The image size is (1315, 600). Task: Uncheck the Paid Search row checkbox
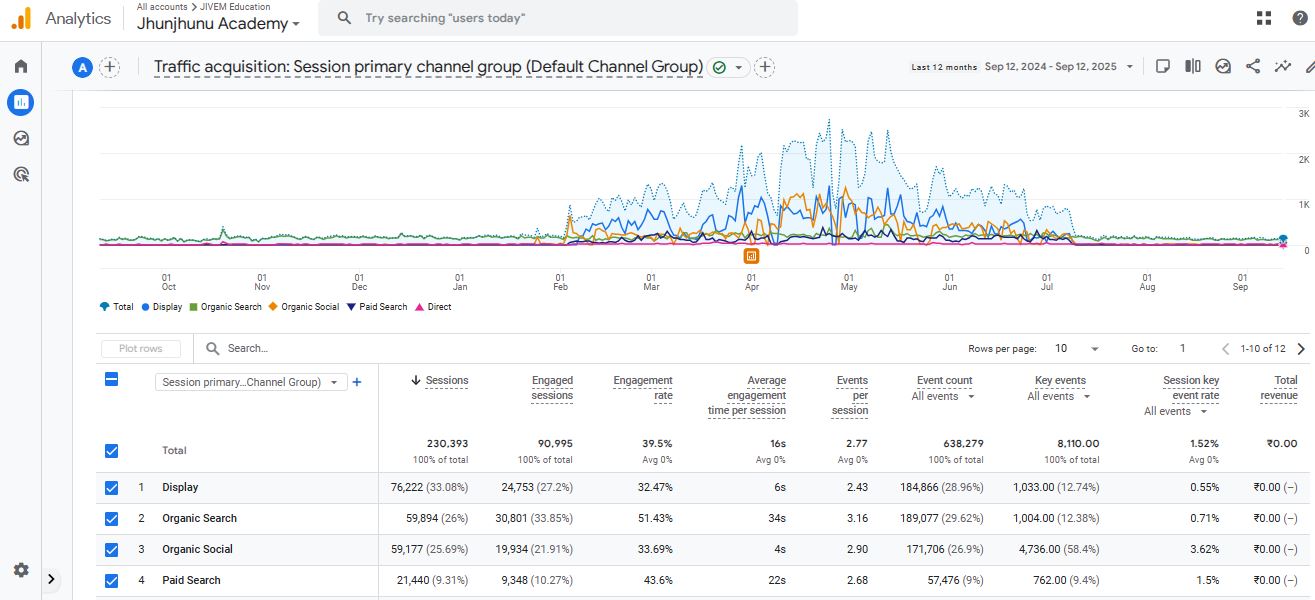pyautogui.click(x=111, y=581)
